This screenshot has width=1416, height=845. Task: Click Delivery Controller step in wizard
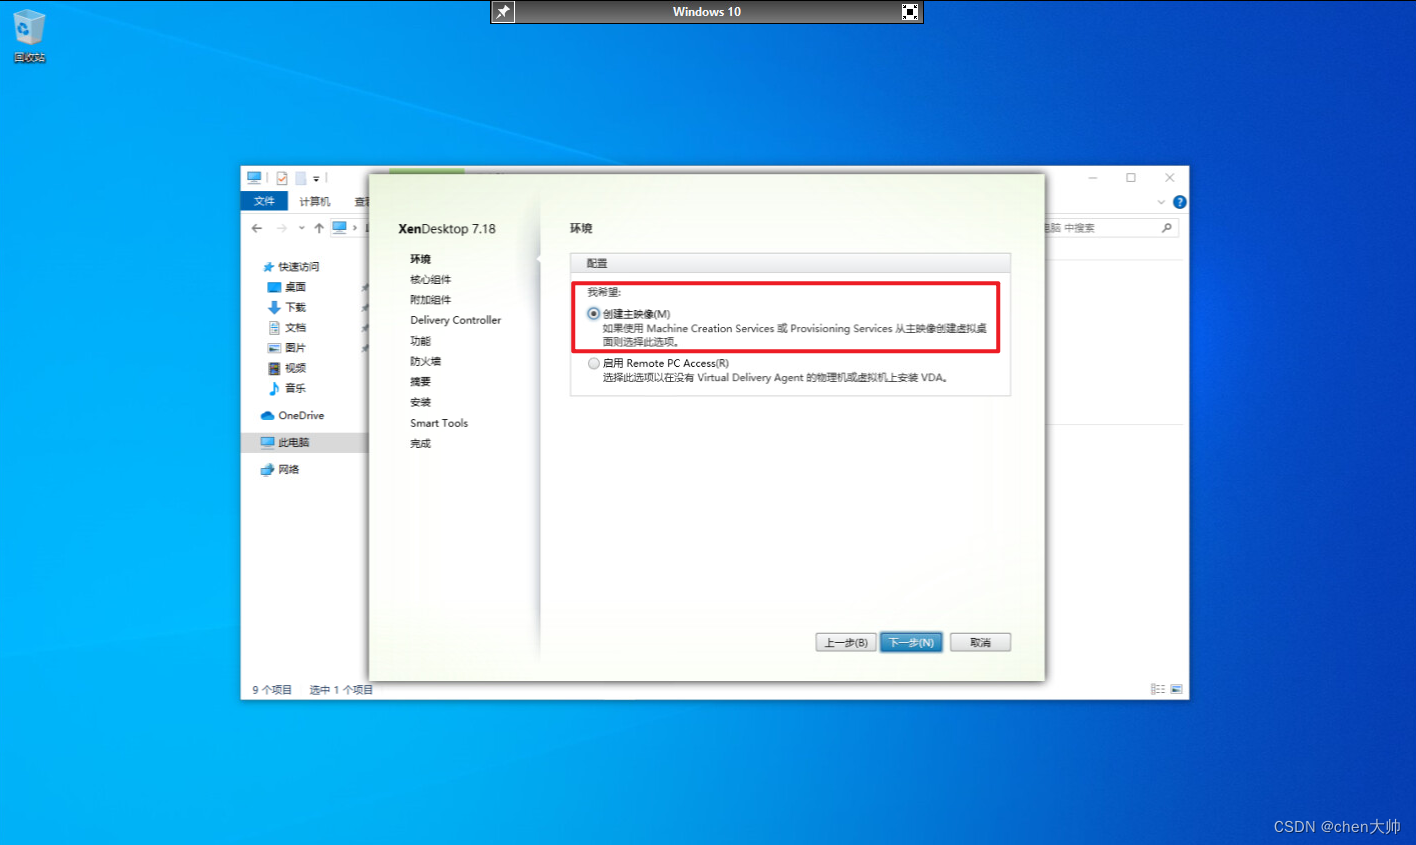(x=455, y=320)
